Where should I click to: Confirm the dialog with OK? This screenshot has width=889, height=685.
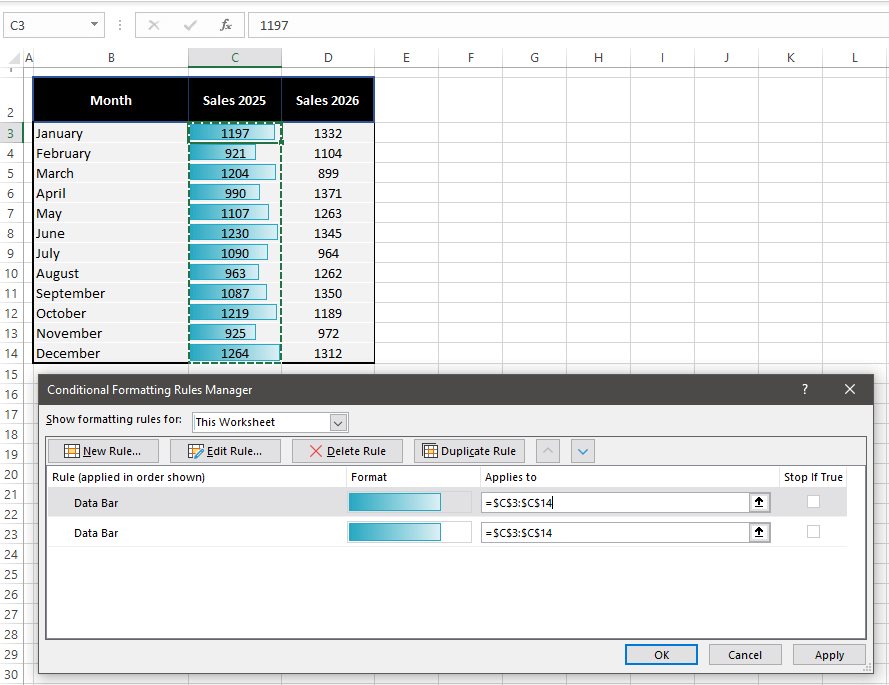point(661,654)
